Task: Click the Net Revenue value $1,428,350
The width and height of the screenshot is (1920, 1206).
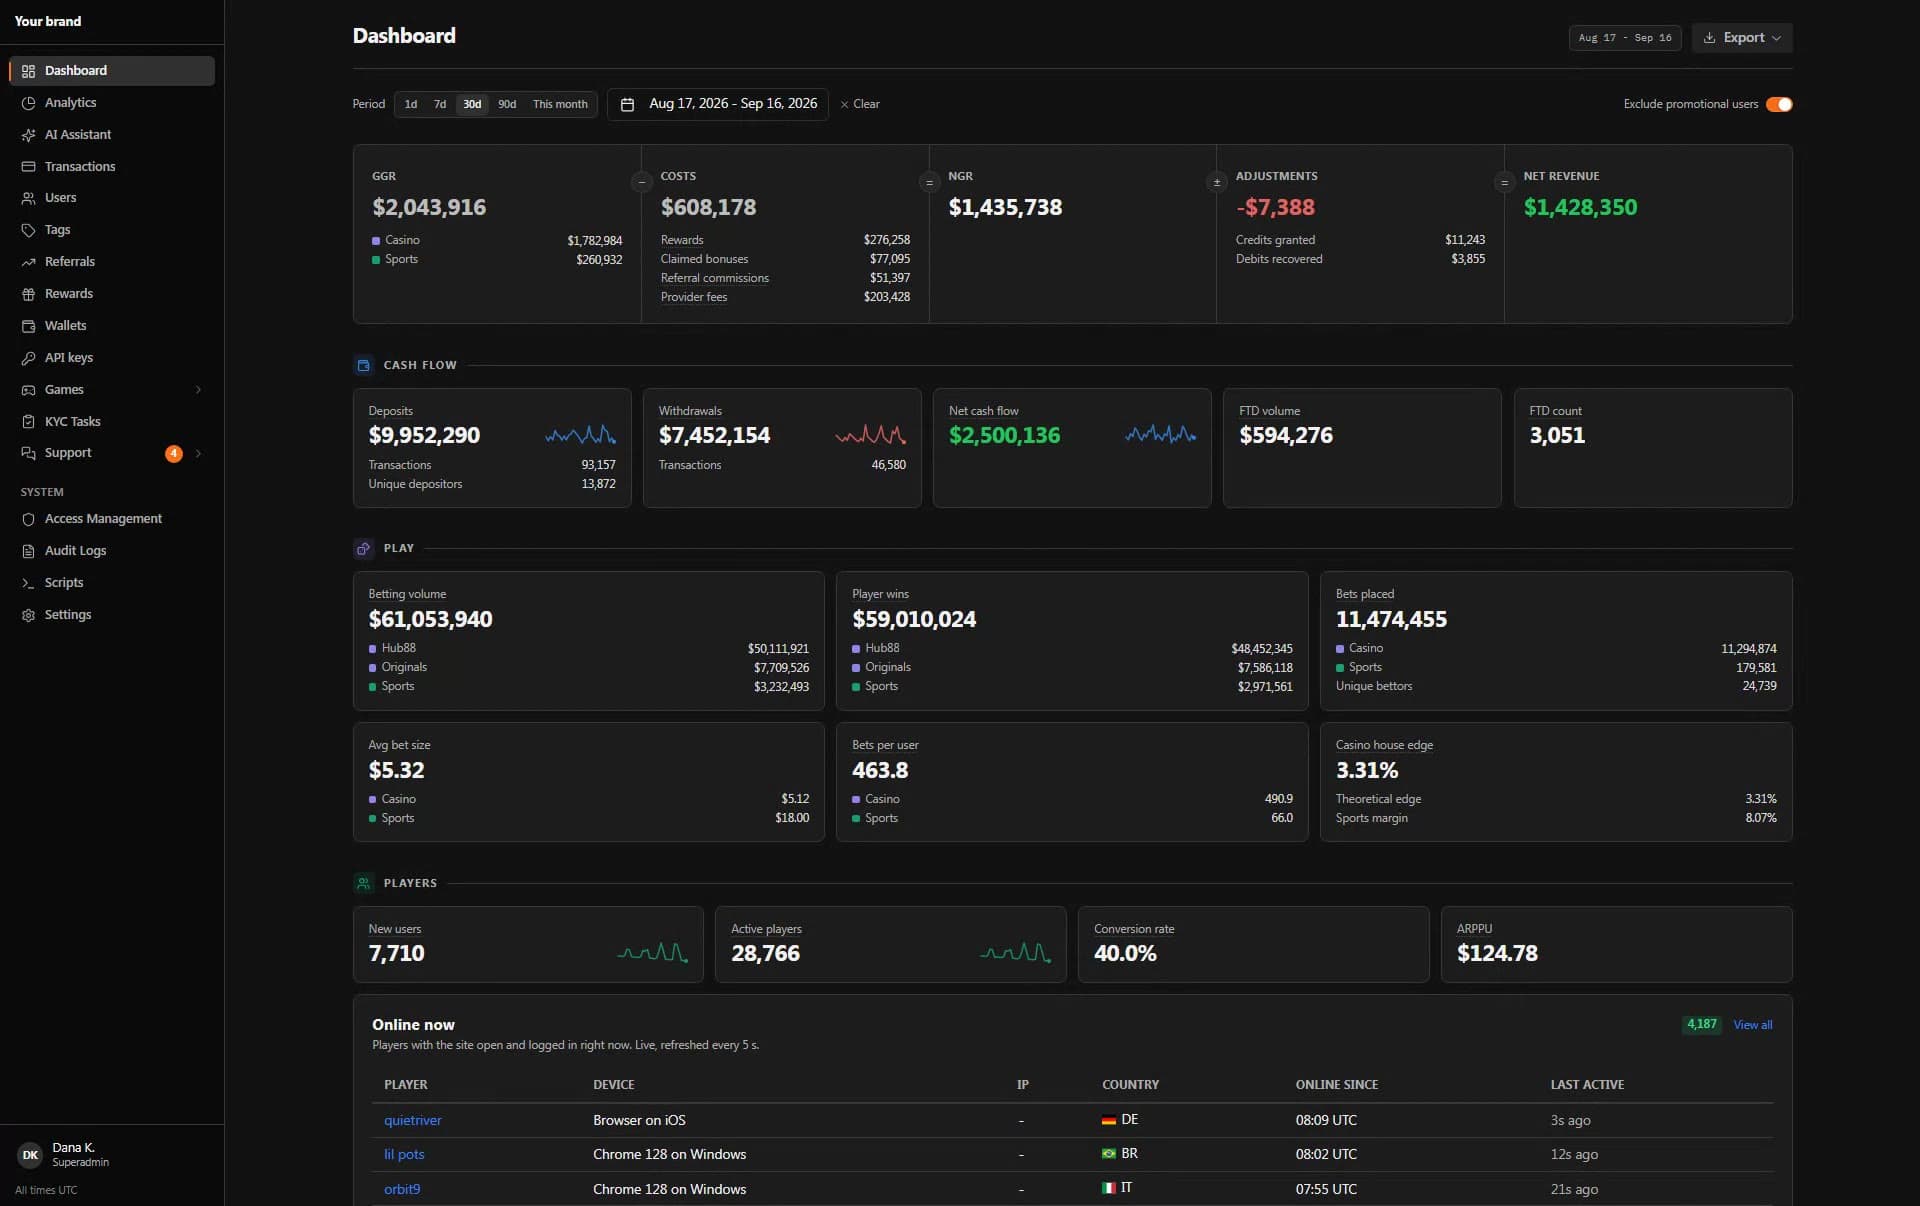Action: coord(1580,207)
